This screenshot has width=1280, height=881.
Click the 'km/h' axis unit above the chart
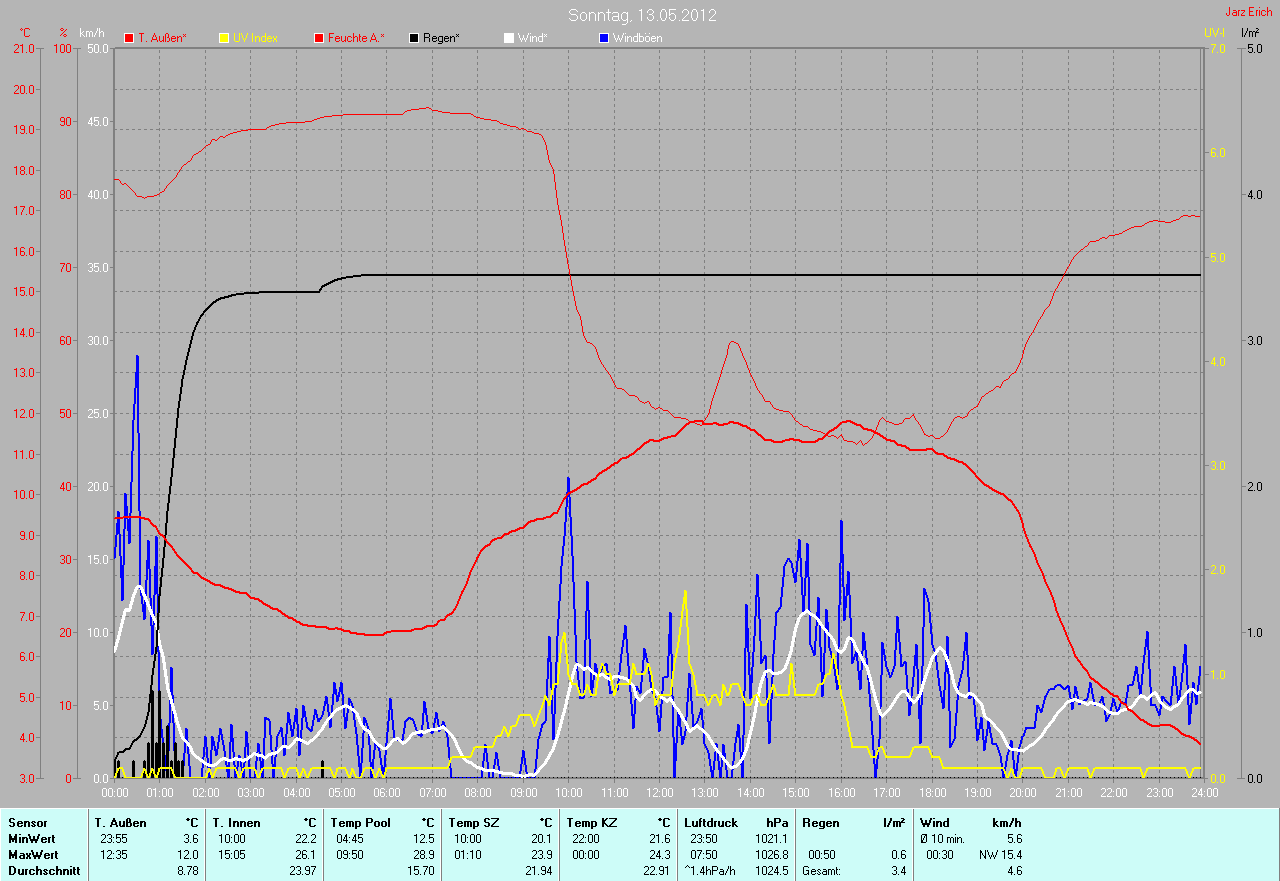tap(91, 32)
